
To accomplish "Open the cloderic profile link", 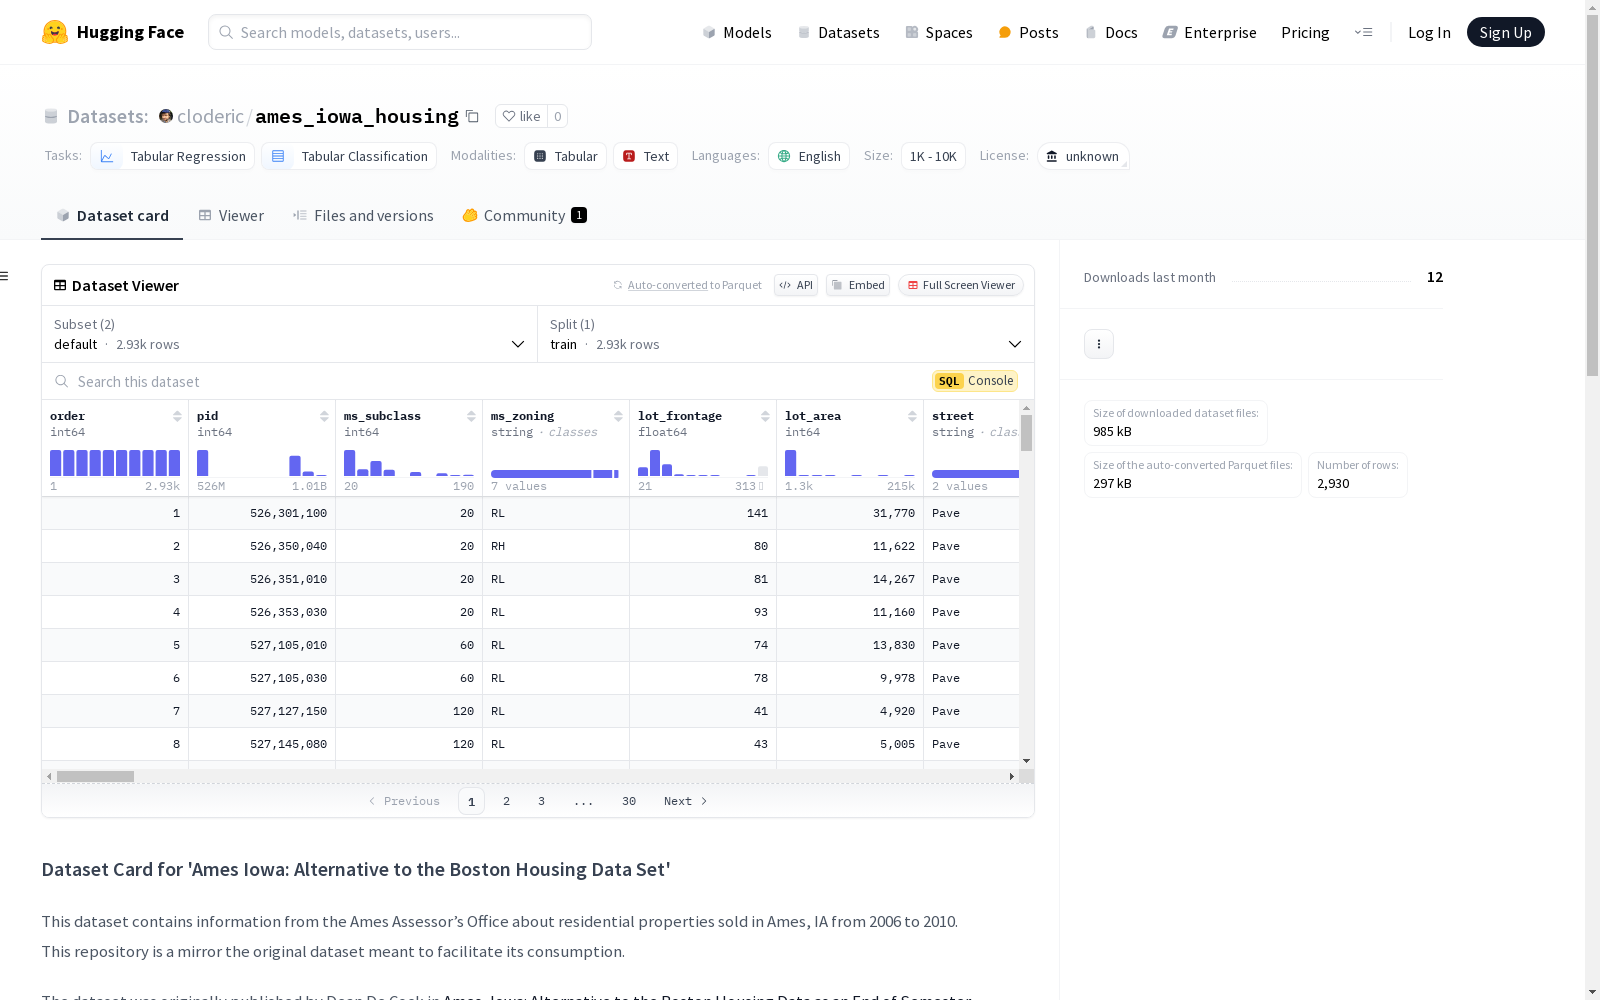I will click(210, 116).
